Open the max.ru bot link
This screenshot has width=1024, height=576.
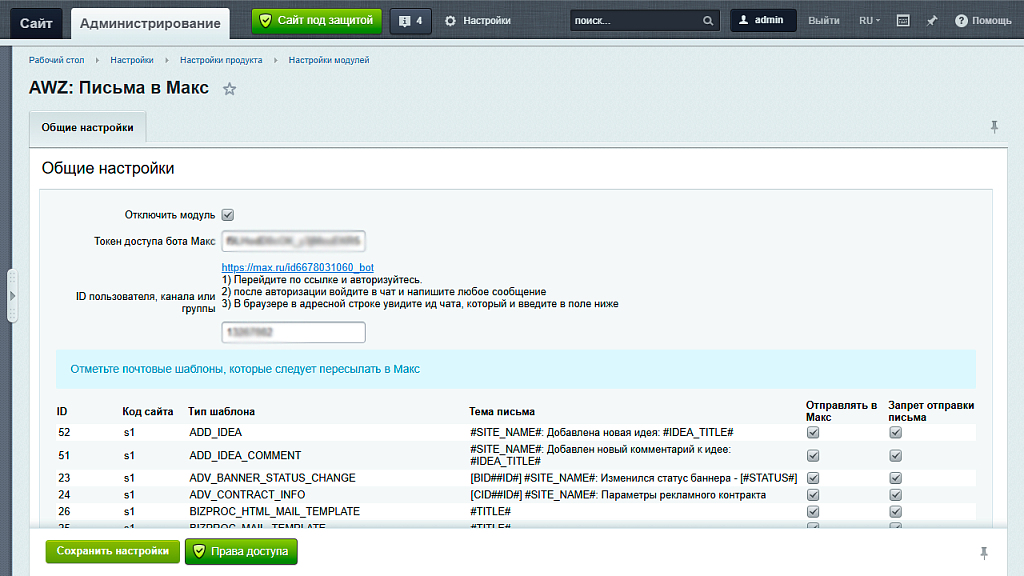(297, 267)
